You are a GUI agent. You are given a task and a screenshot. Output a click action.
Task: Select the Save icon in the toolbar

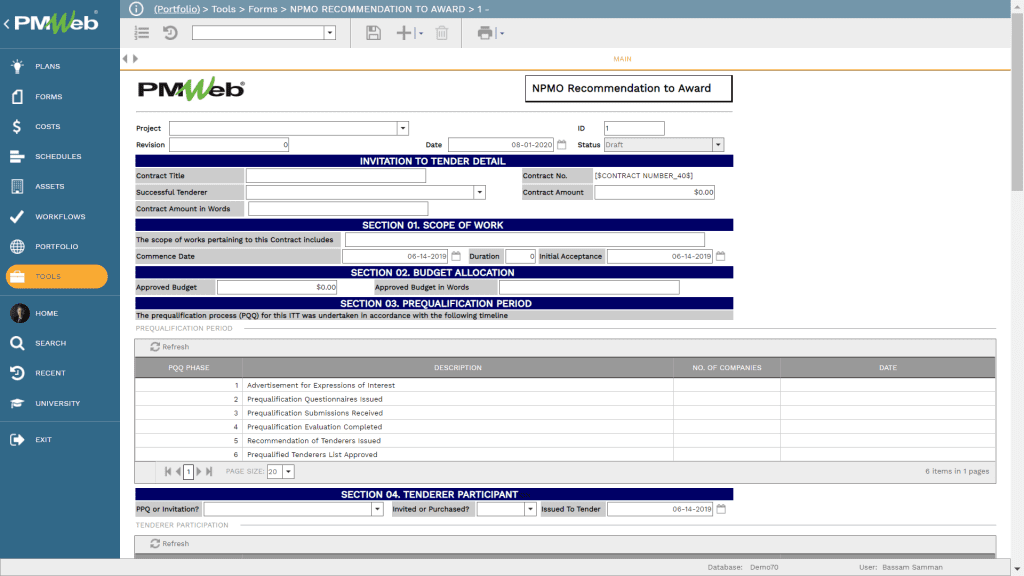coord(373,32)
